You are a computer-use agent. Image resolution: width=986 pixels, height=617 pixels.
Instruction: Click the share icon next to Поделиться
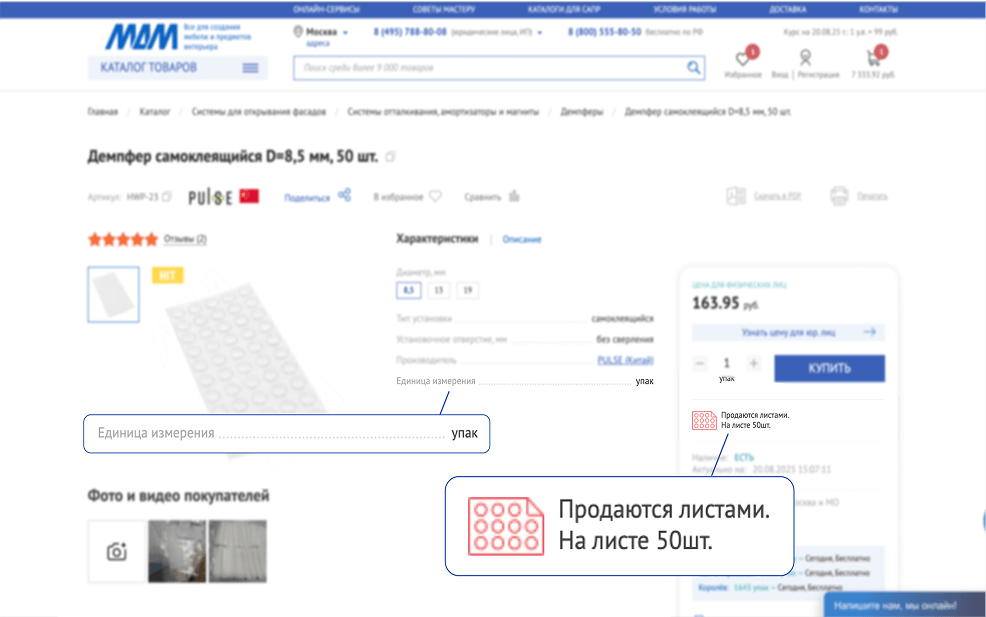tap(344, 196)
